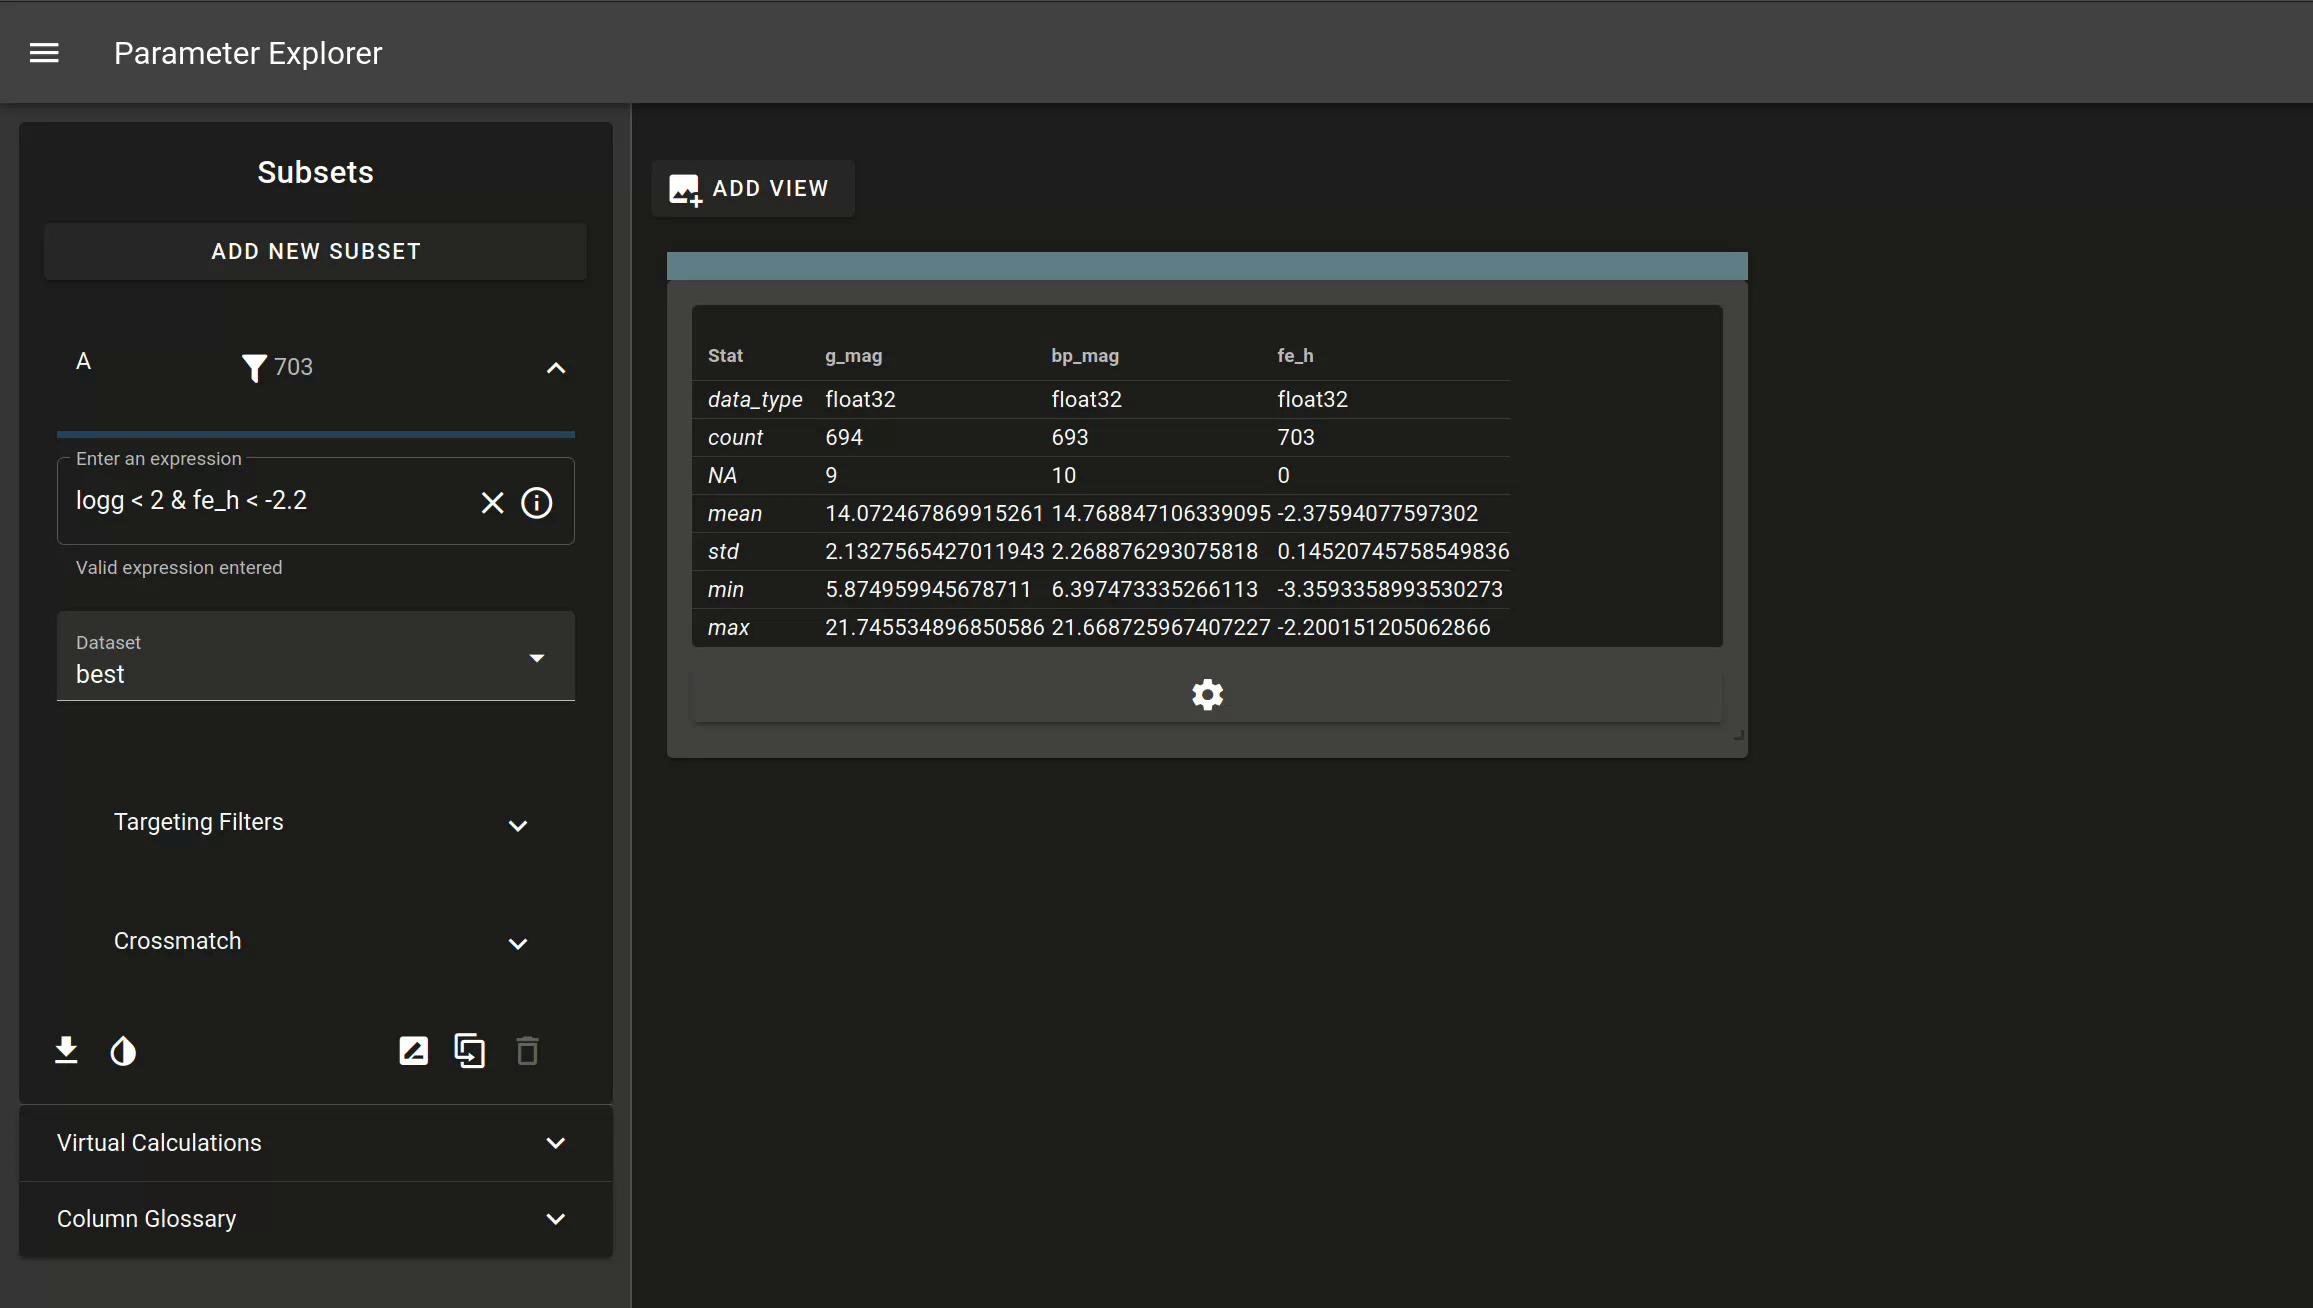Expand the Column Glossary panel
This screenshot has height=1308, width=2313.
point(316,1219)
